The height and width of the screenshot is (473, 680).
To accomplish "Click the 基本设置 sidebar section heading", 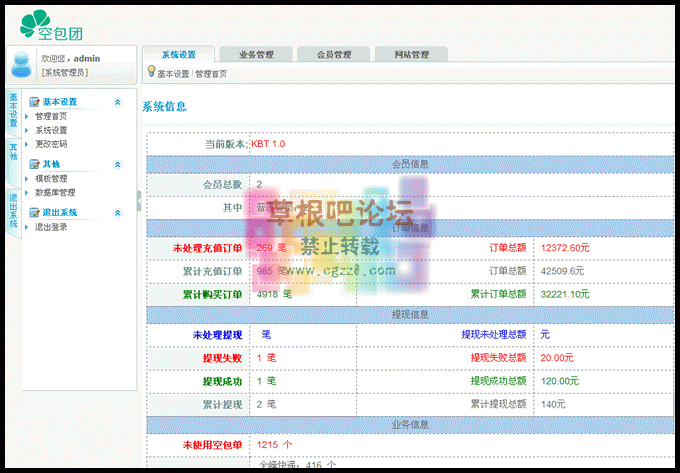I will pos(59,102).
